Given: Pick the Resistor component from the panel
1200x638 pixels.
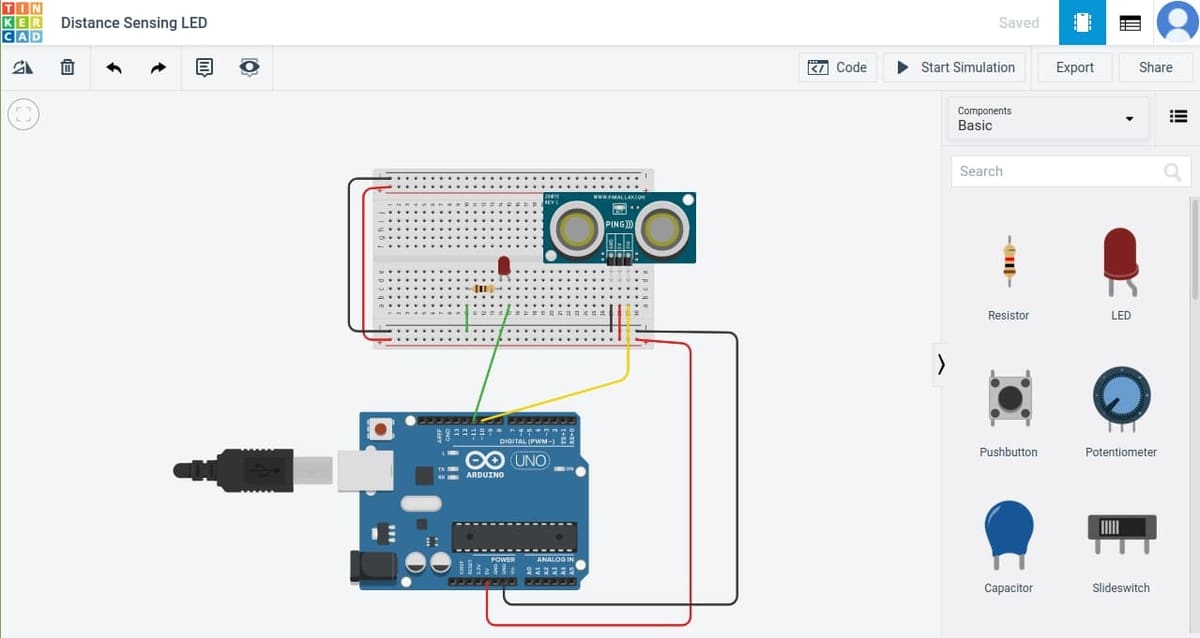Looking at the screenshot, I should coord(1008,276).
